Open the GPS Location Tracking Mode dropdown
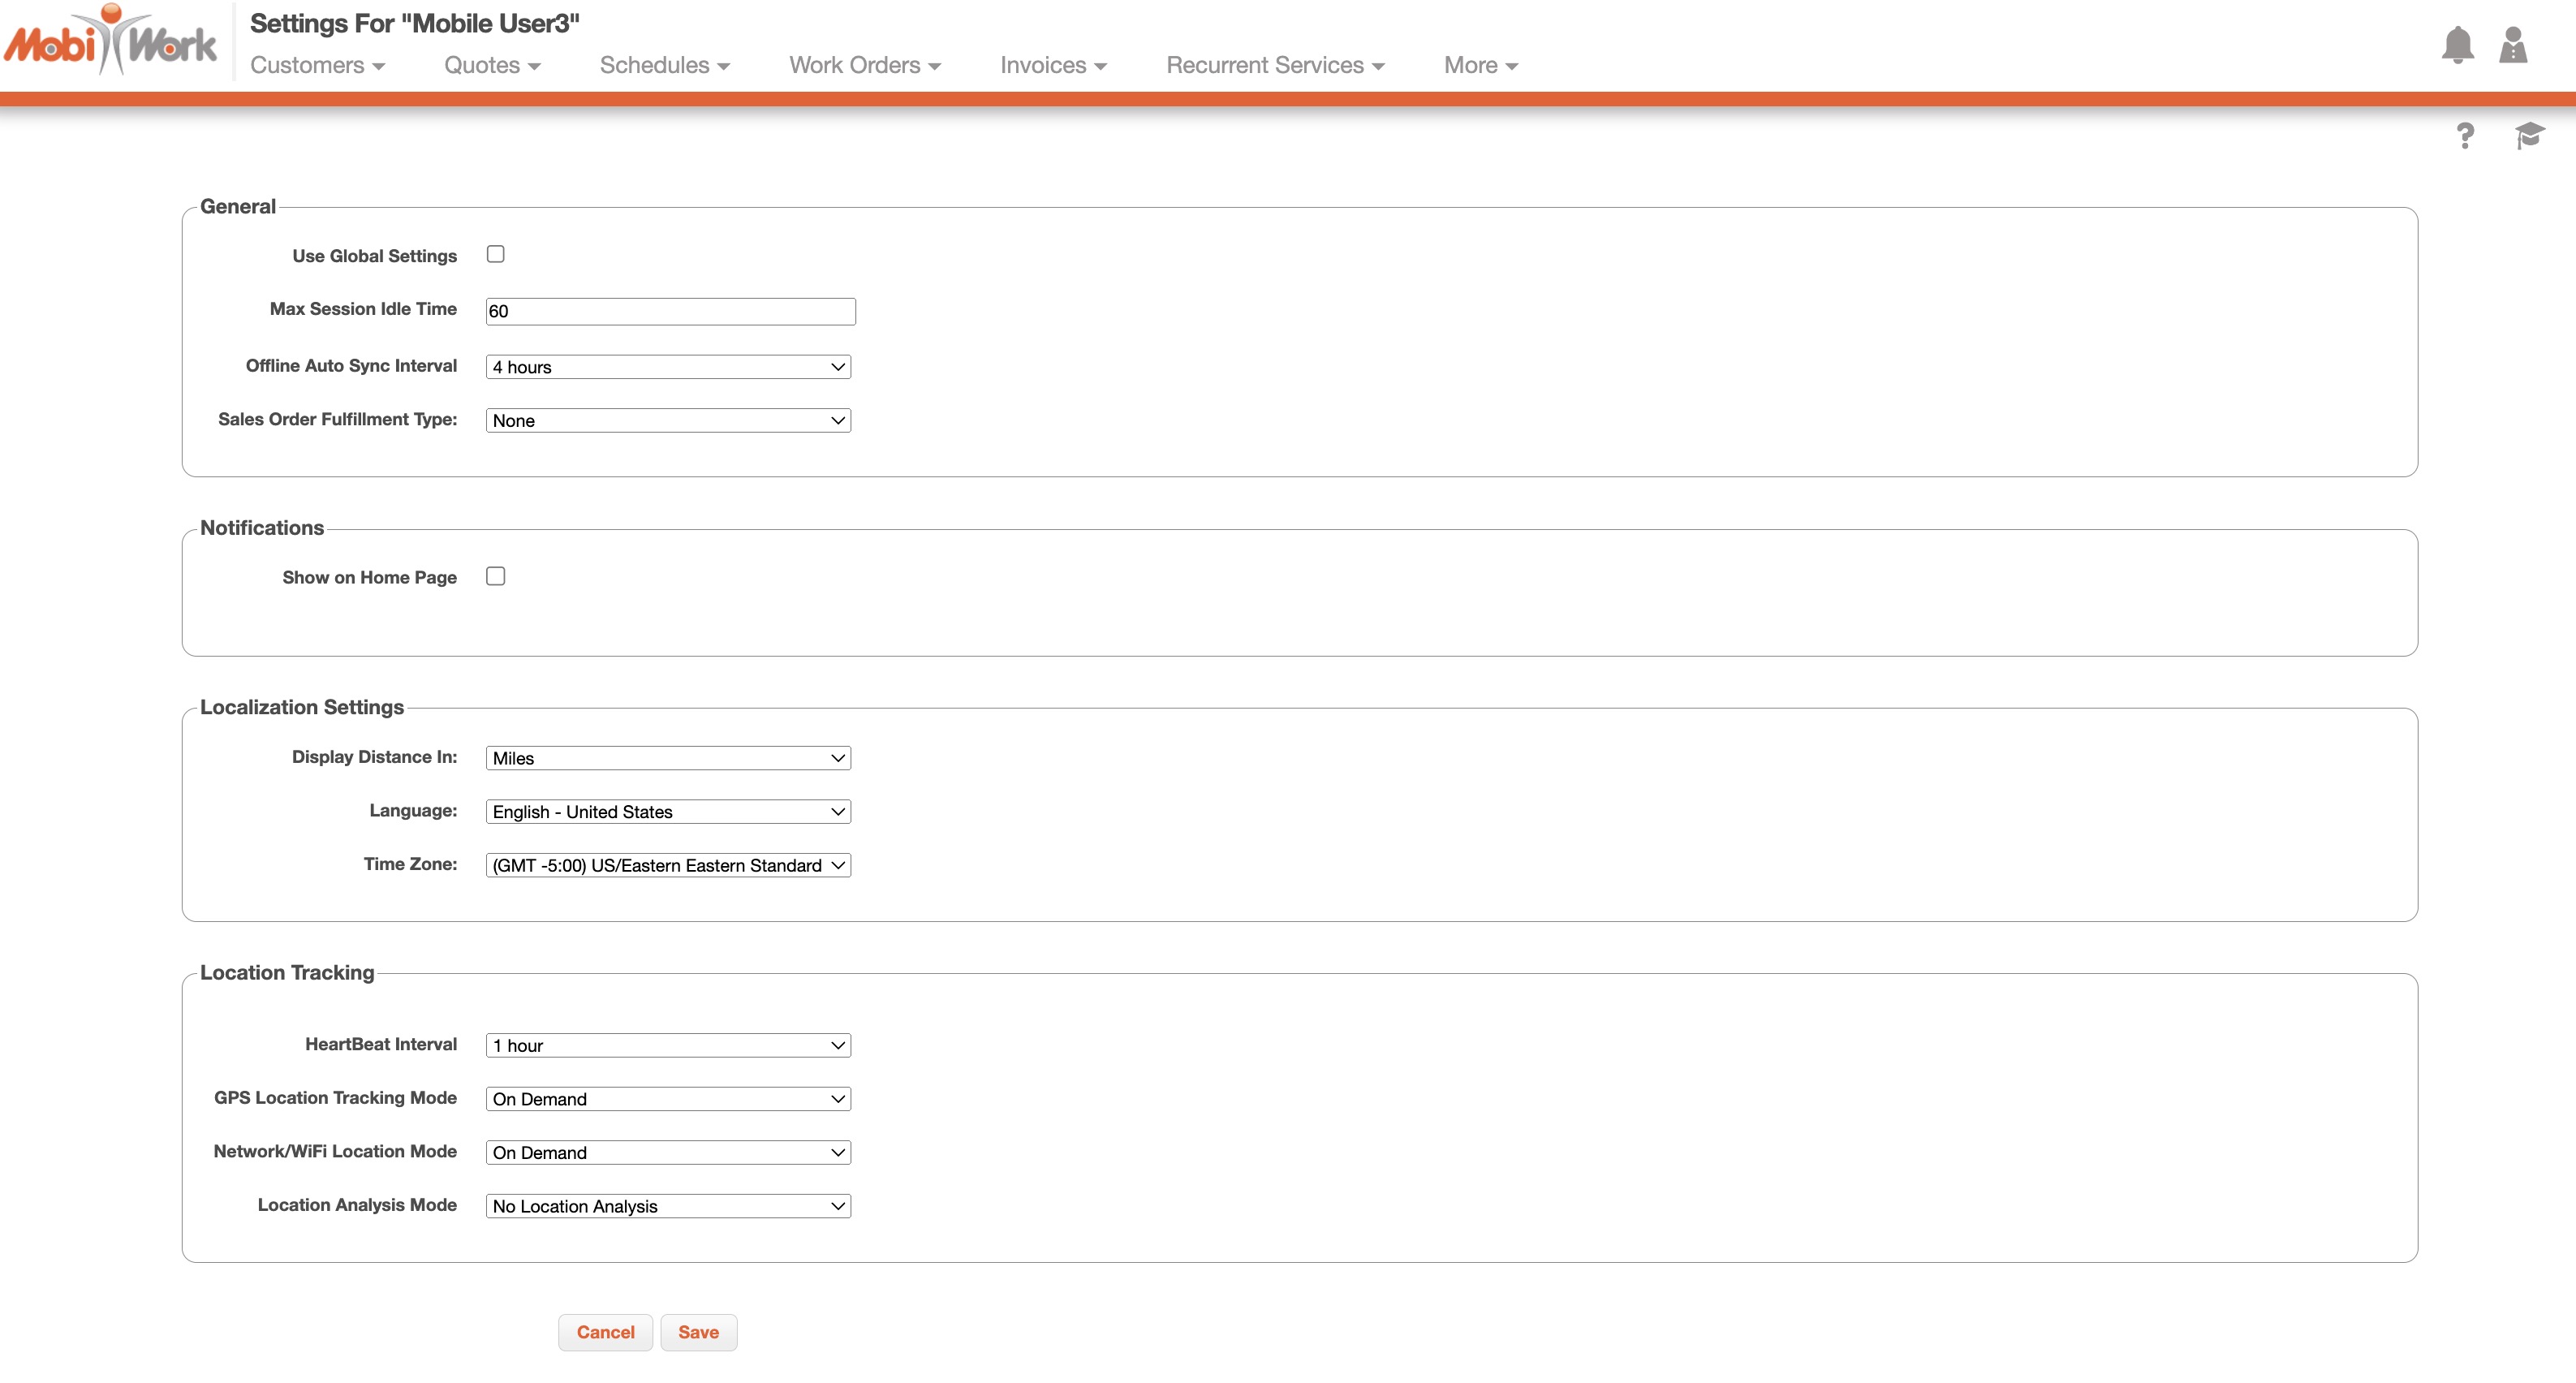Viewport: 2576px width, 1383px height. (x=668, y=1099)
